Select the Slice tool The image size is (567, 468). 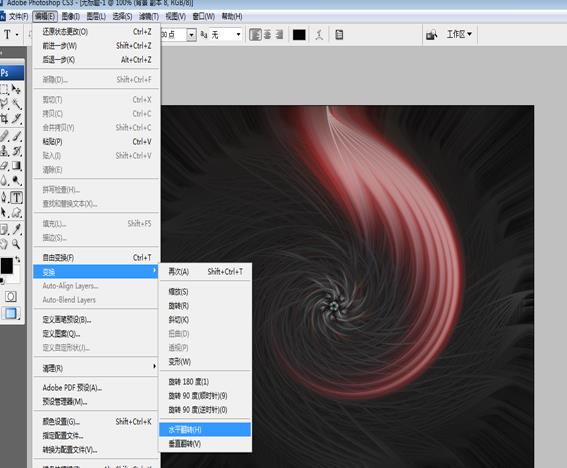click(x=16, y=119)
